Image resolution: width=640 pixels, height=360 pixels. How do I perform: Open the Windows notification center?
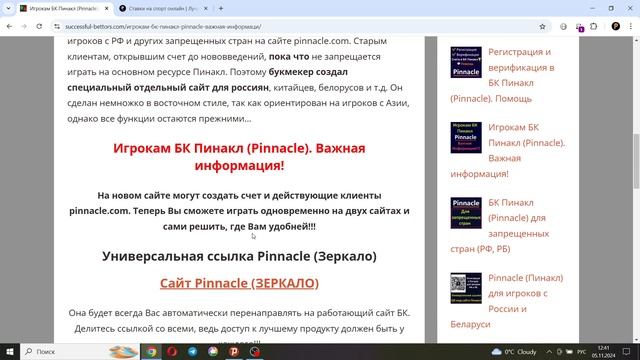click(x=627, y=351)
